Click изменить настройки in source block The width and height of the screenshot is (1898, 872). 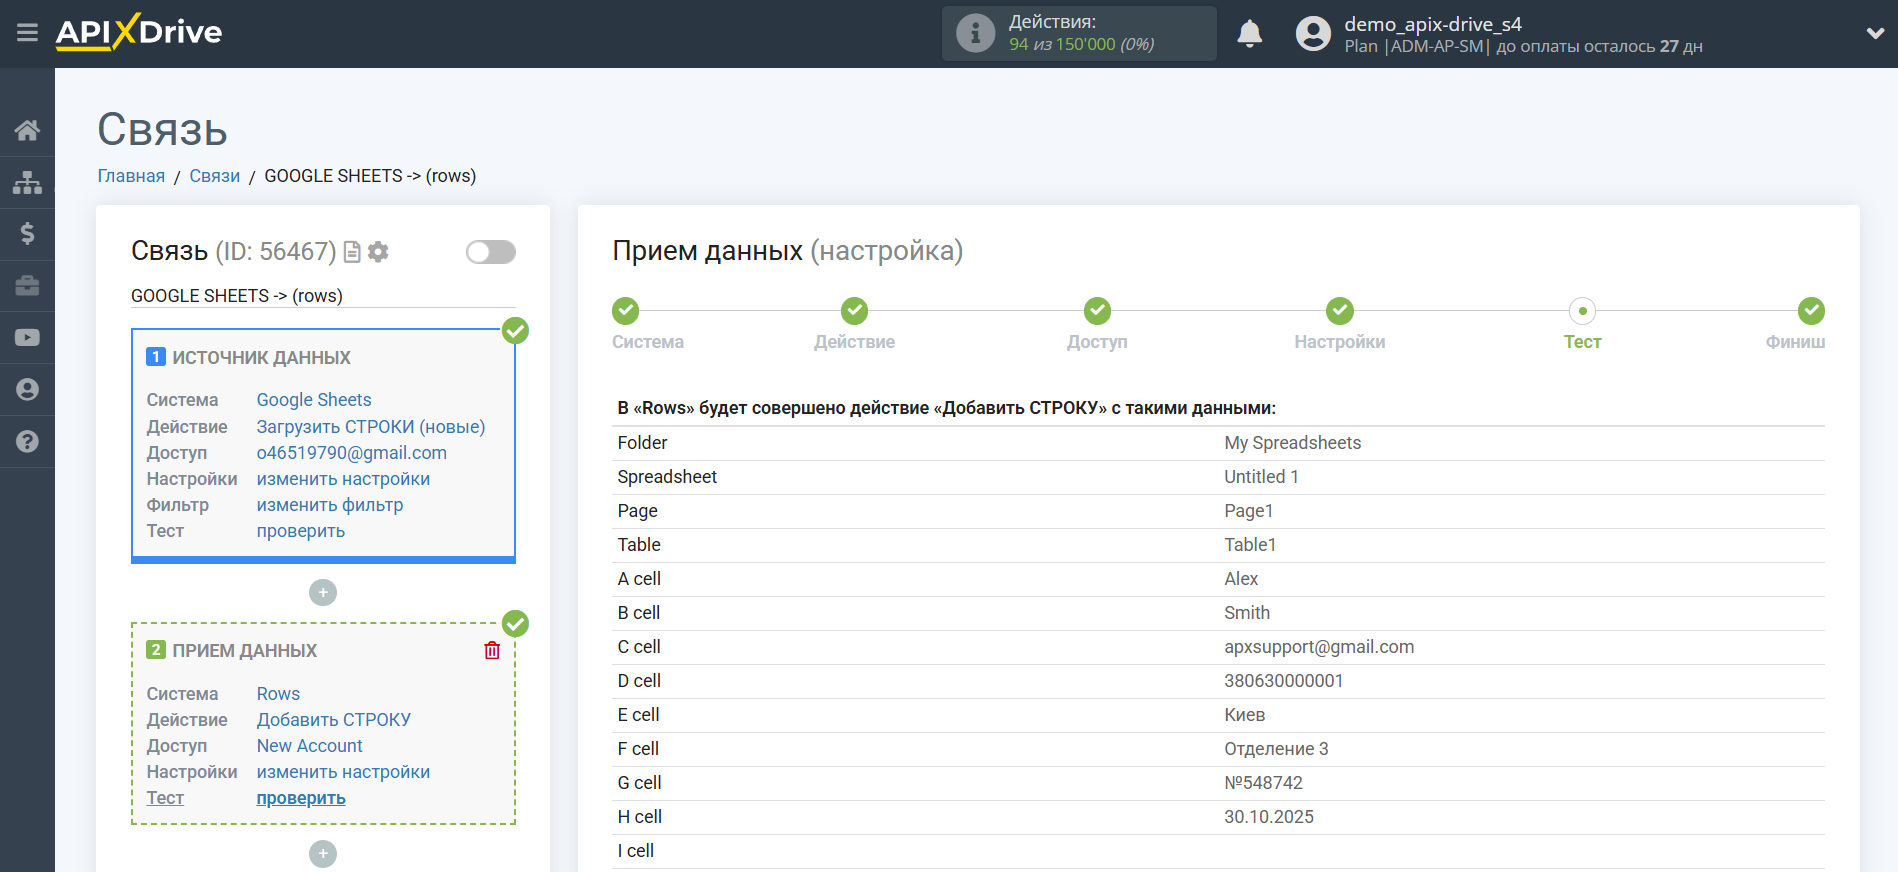pyautogui.click(x=343, y=479)
